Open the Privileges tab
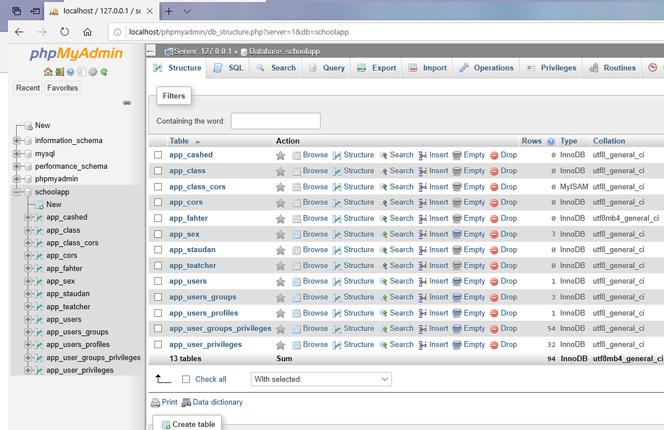 [x=552, y=68]
